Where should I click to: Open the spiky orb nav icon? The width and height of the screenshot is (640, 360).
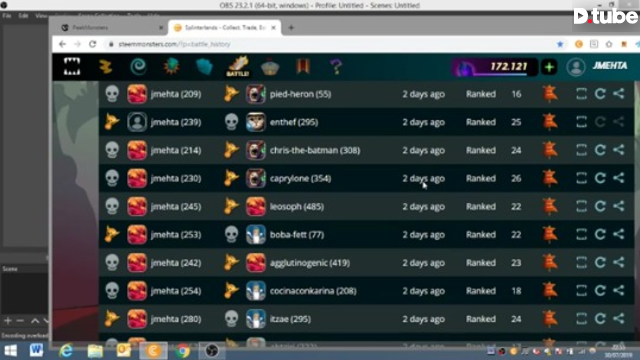point(171,66)
